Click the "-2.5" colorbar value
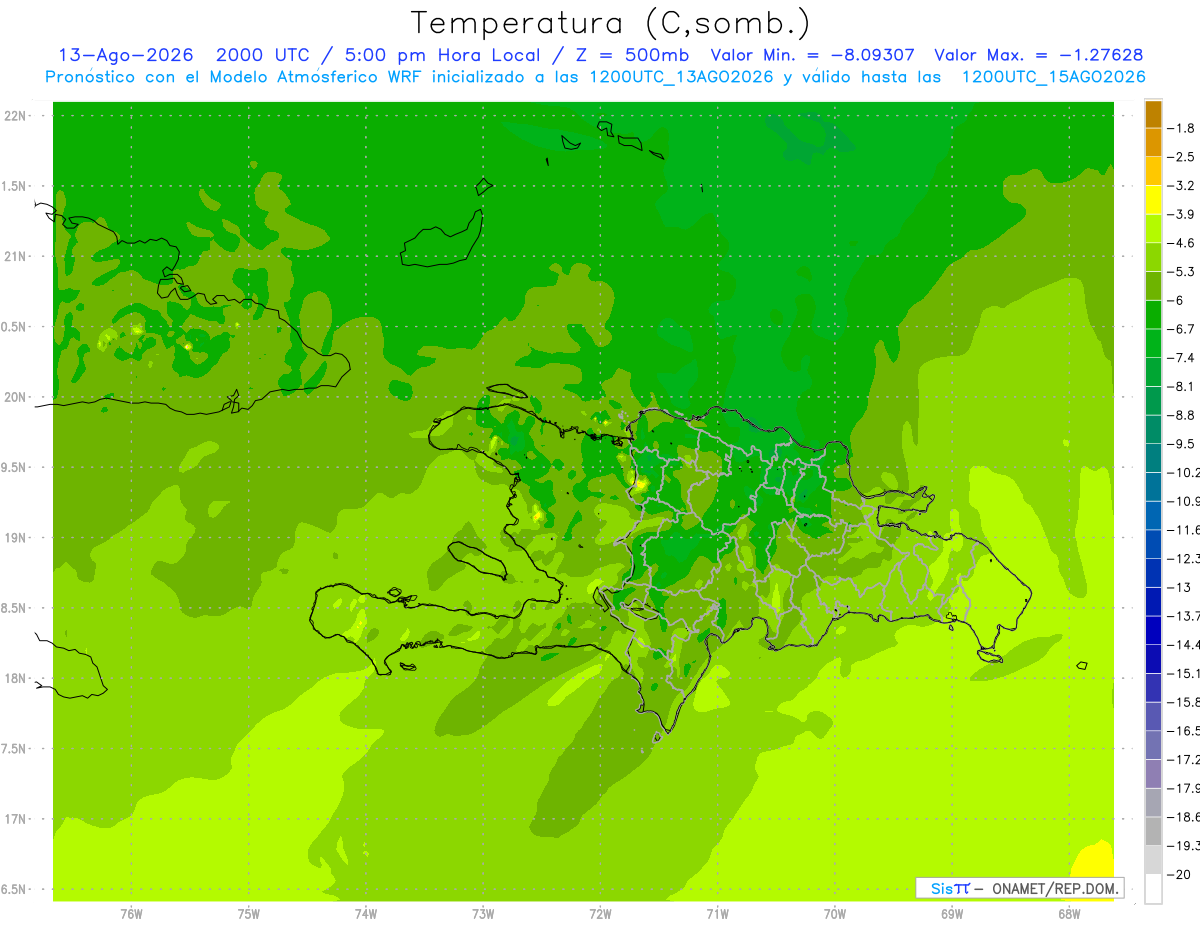1200x927 pixels. coord(1182,157)
